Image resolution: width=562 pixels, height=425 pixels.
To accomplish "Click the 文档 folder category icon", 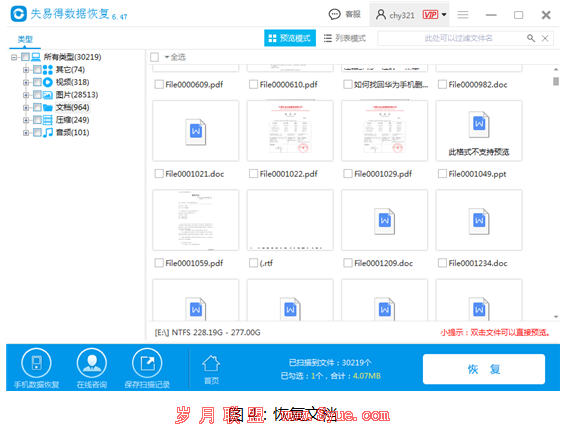I will tap(48, 108).
